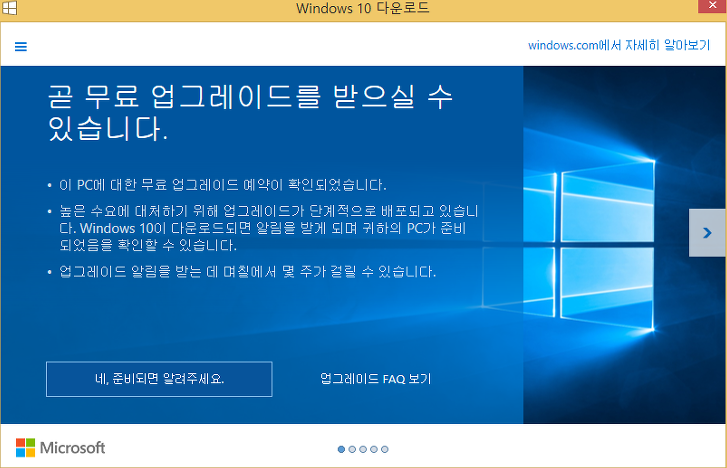Select the fourth page indicator dot
727x468 pixels.
click(x=374, y=449)
